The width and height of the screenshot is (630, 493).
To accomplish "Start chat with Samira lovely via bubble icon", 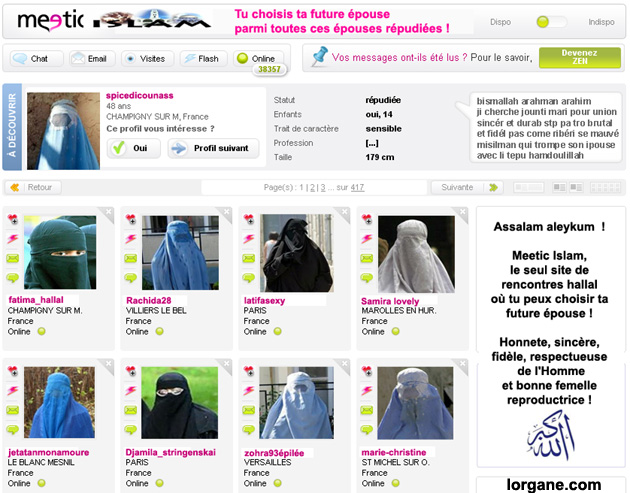I will pos(366,278).
